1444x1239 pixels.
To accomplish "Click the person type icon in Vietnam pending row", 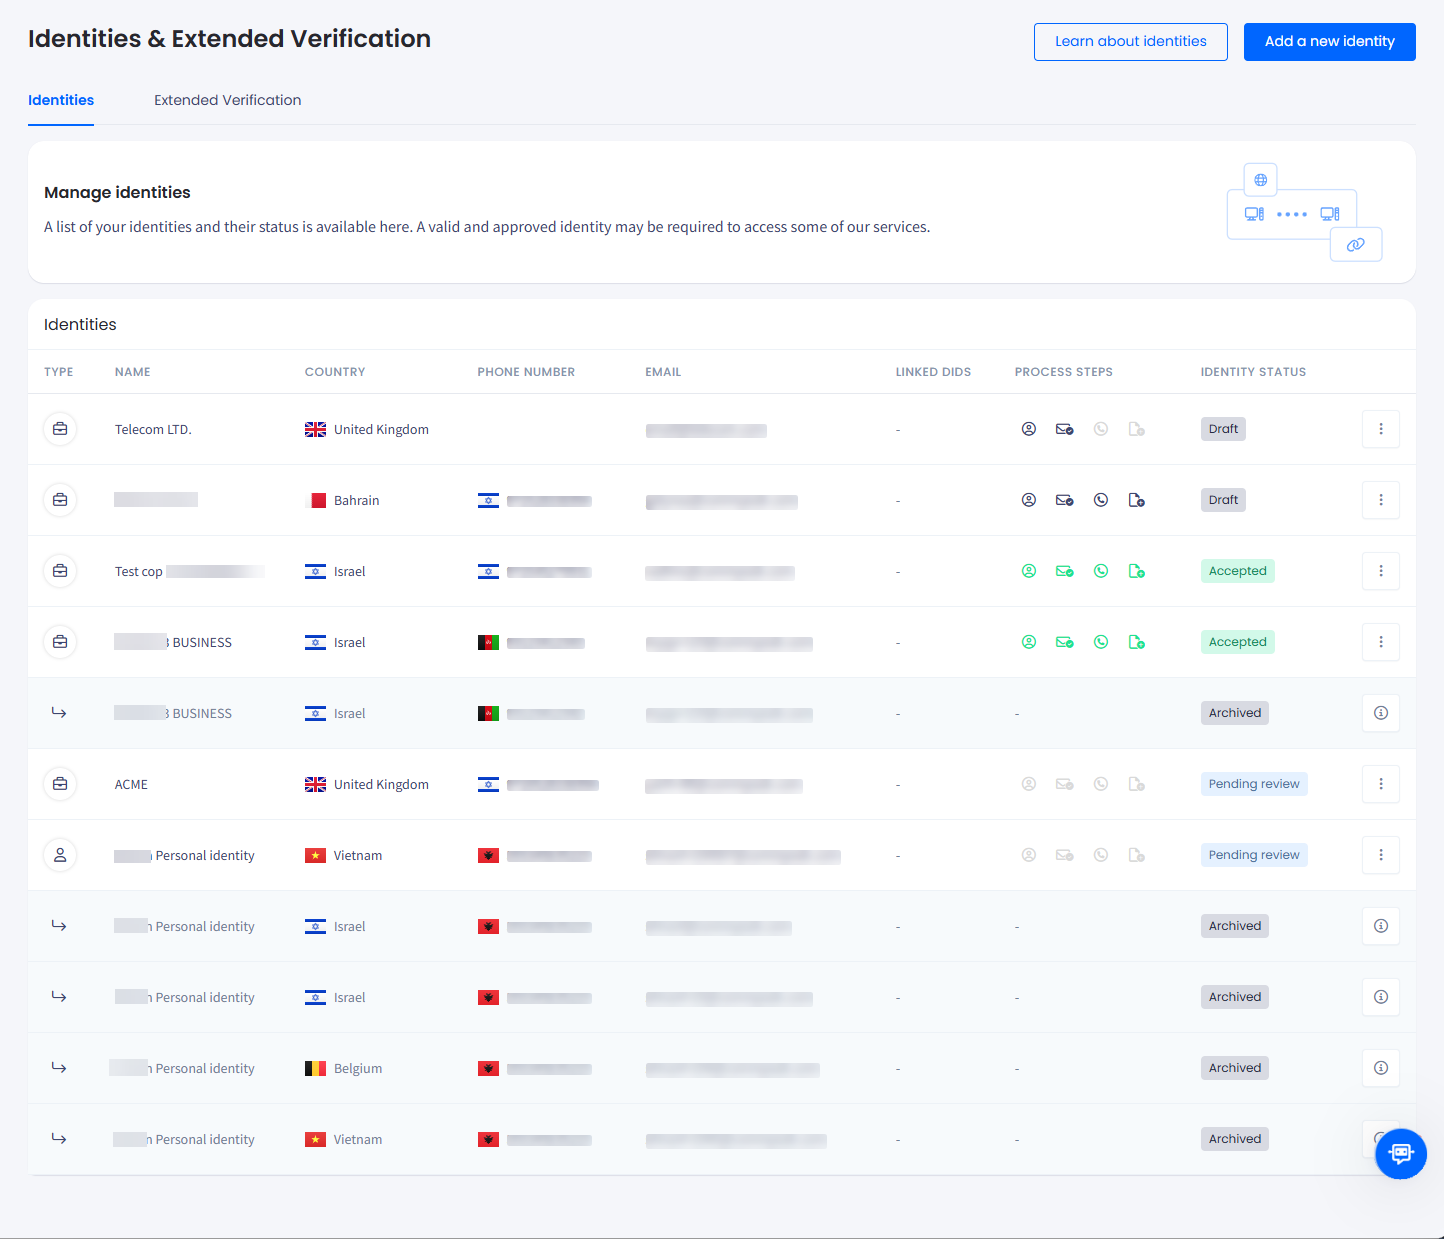I will point(60,855).
